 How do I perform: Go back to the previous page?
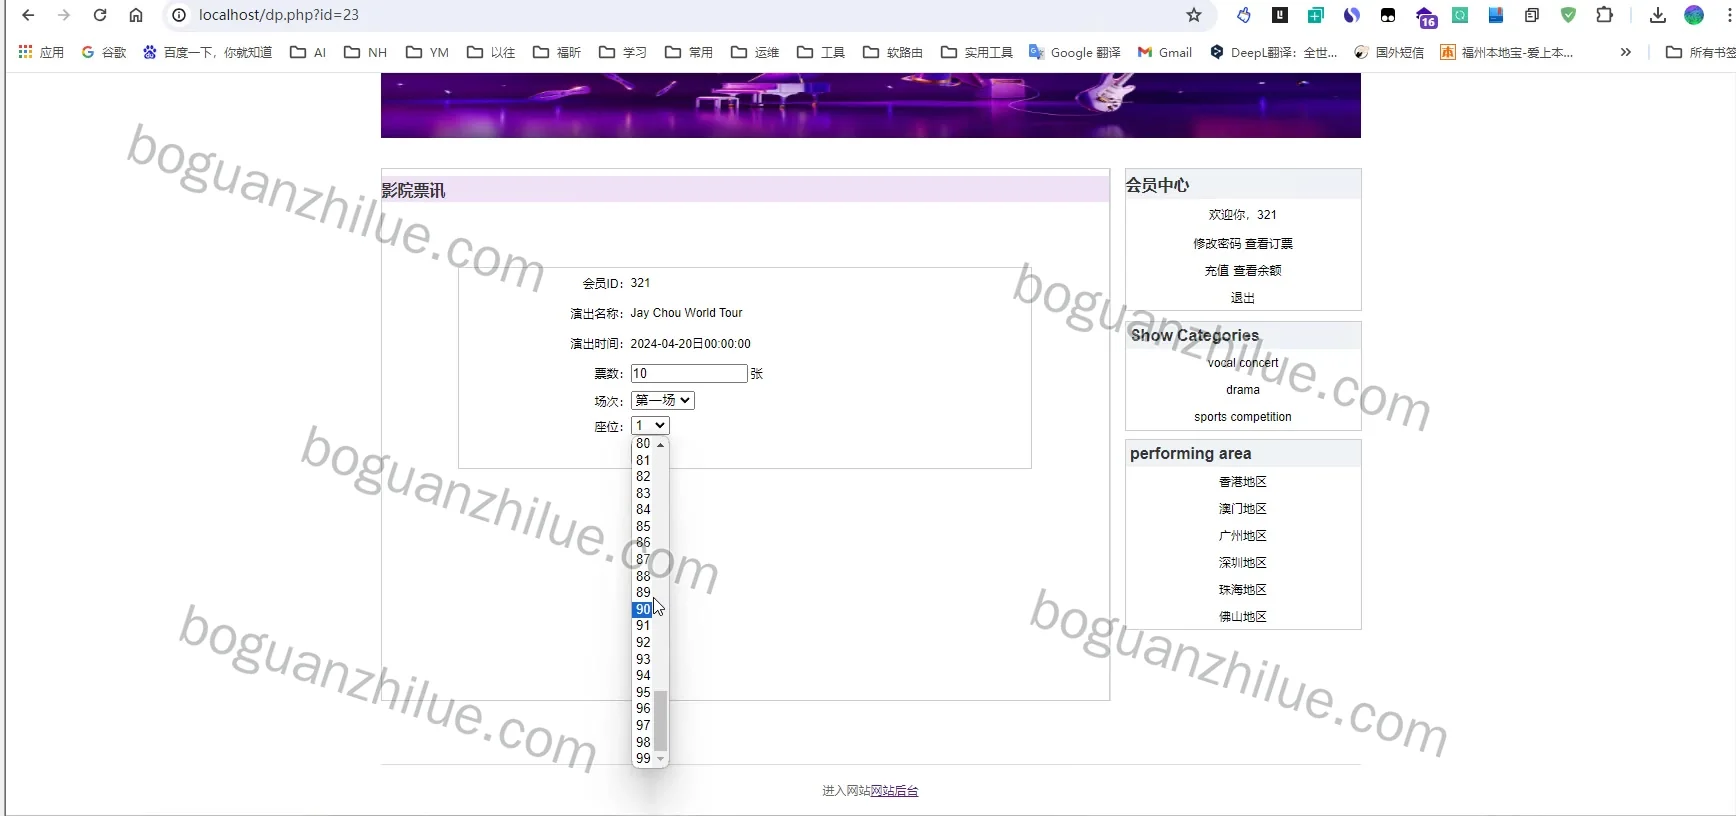(x=28, y=15)
